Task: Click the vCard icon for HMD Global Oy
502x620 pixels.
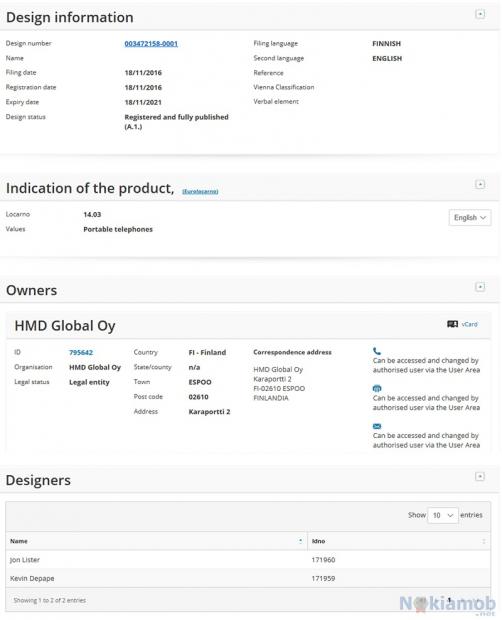Action: point(452,324)
